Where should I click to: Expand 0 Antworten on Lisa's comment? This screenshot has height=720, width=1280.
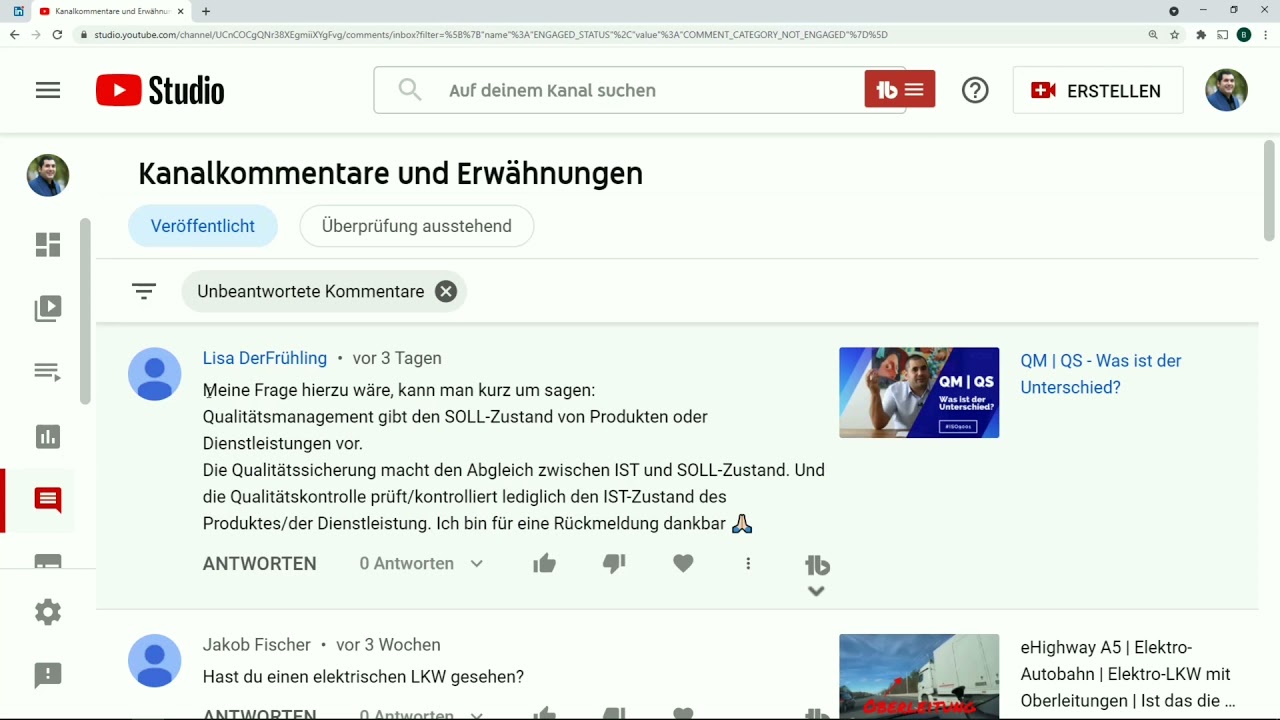tap(422, 563)
